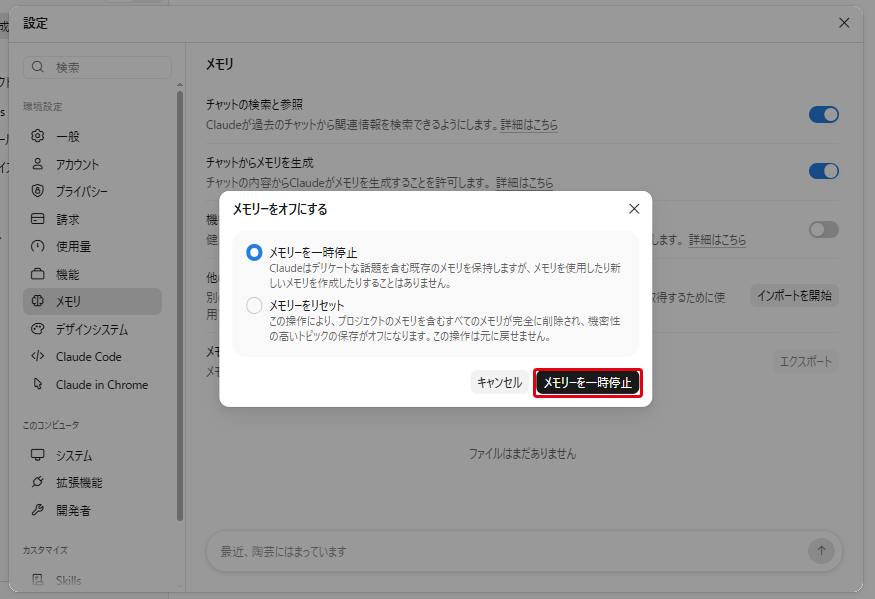Click the gear icon beside 一般
The image size is (875, 599).
pos(37,136)
